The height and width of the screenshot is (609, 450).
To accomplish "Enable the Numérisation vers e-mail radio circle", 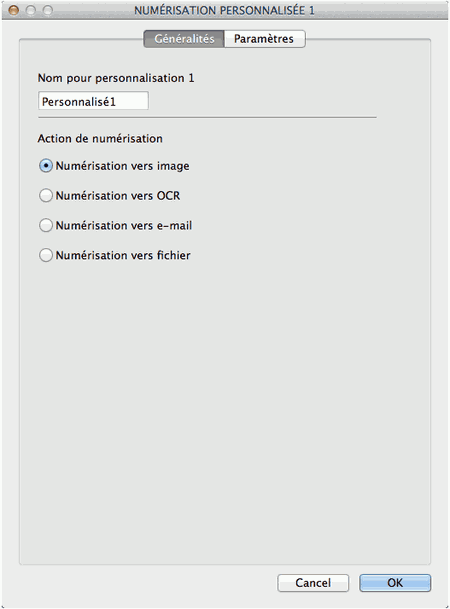I will click(x=46, y=225).
